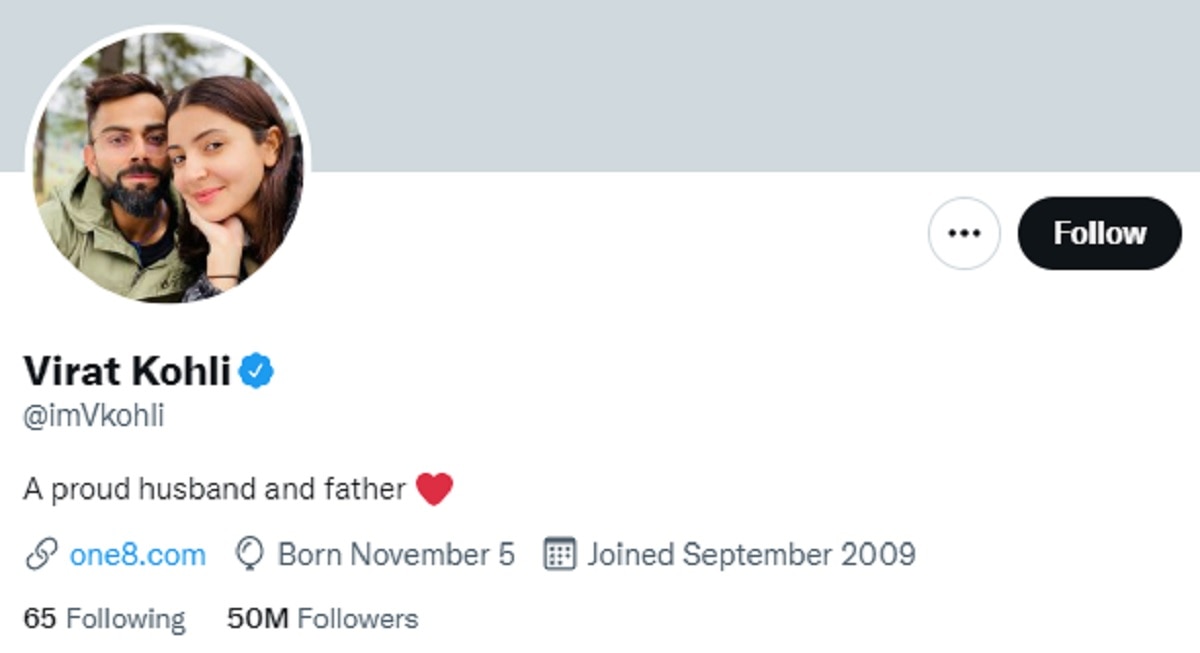Click the profile photo of Virat Kohli
This screenshot has width=1200, height=653.
pos(170,170)
